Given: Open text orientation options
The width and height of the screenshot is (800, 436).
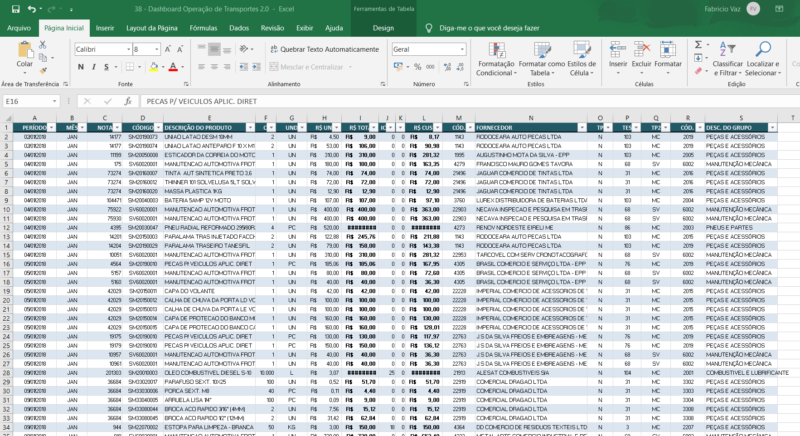Looking at the screenshot, I should click(x=245, y=49).
